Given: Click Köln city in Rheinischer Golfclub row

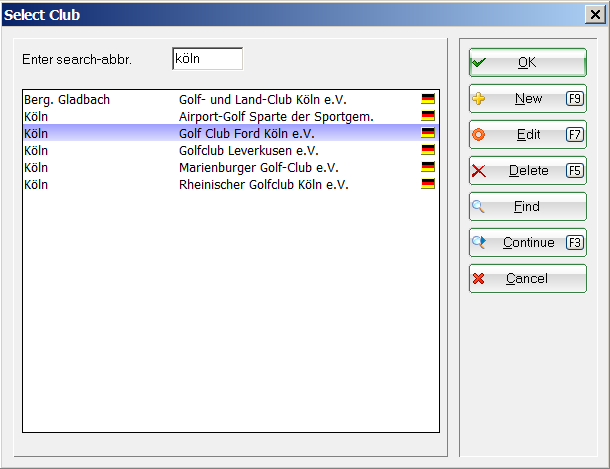Looking at the screenshot, I should point(36,185).
